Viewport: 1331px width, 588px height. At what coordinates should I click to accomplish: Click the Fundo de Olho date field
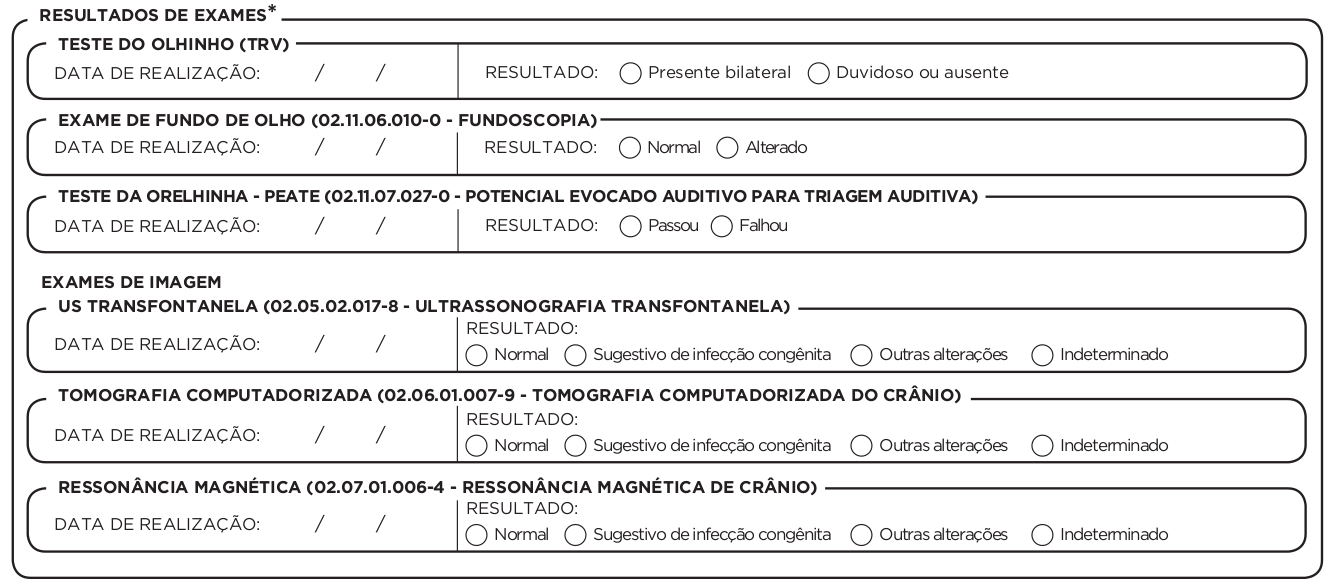pyautogui.click(x=350, y=147)
